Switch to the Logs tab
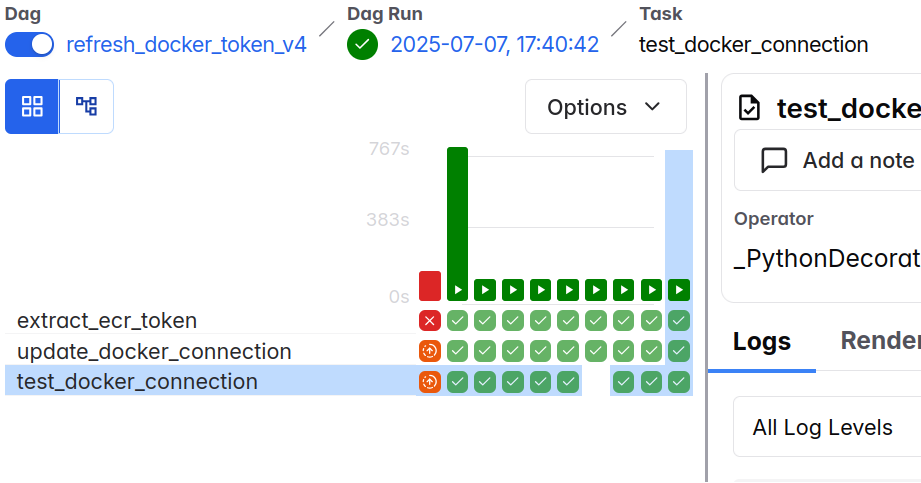Image resolution: width=921 pixels, height=483 pixels. point(762,341)
